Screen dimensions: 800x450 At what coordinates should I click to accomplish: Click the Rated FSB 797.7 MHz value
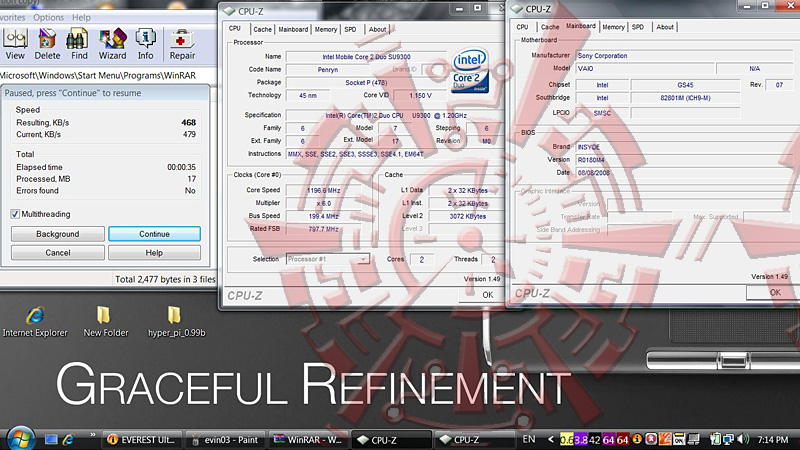point(323,229)
